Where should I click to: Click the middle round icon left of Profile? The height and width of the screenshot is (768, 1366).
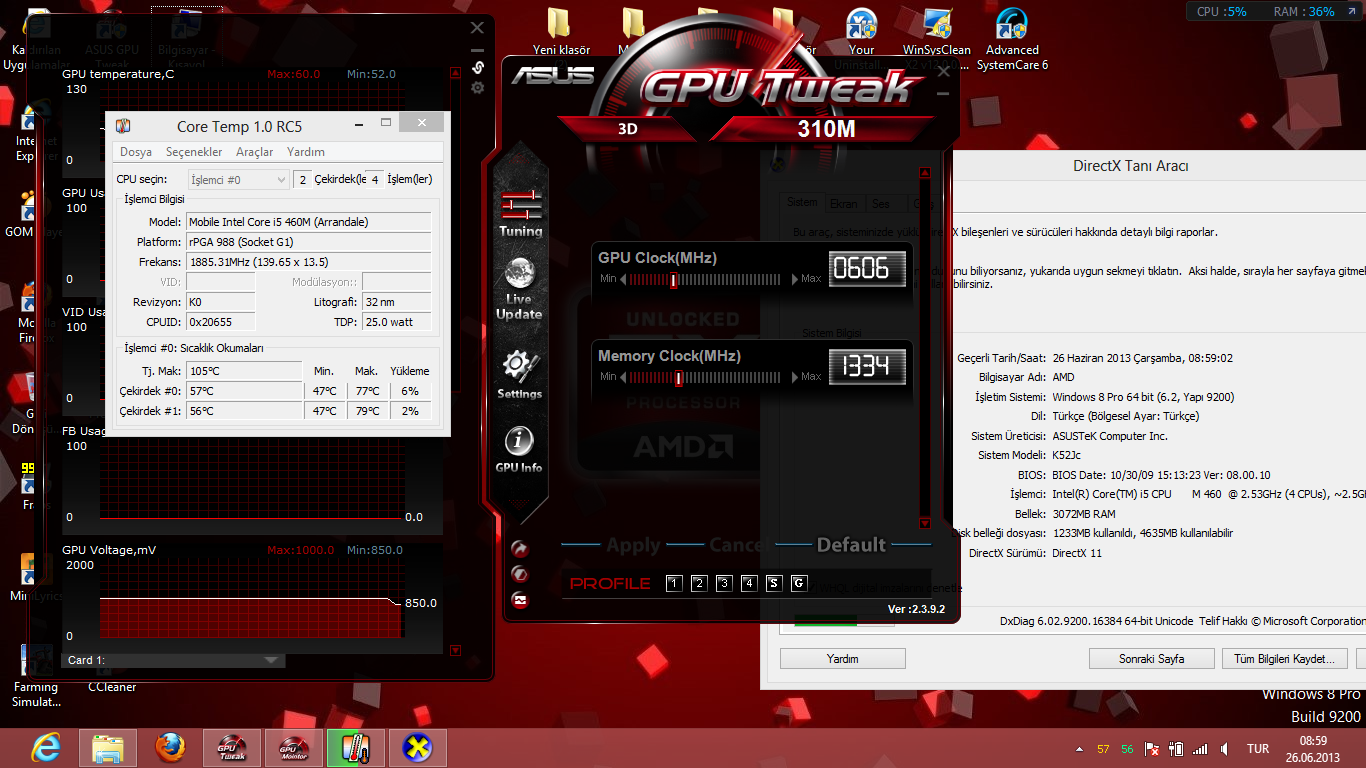519,574
